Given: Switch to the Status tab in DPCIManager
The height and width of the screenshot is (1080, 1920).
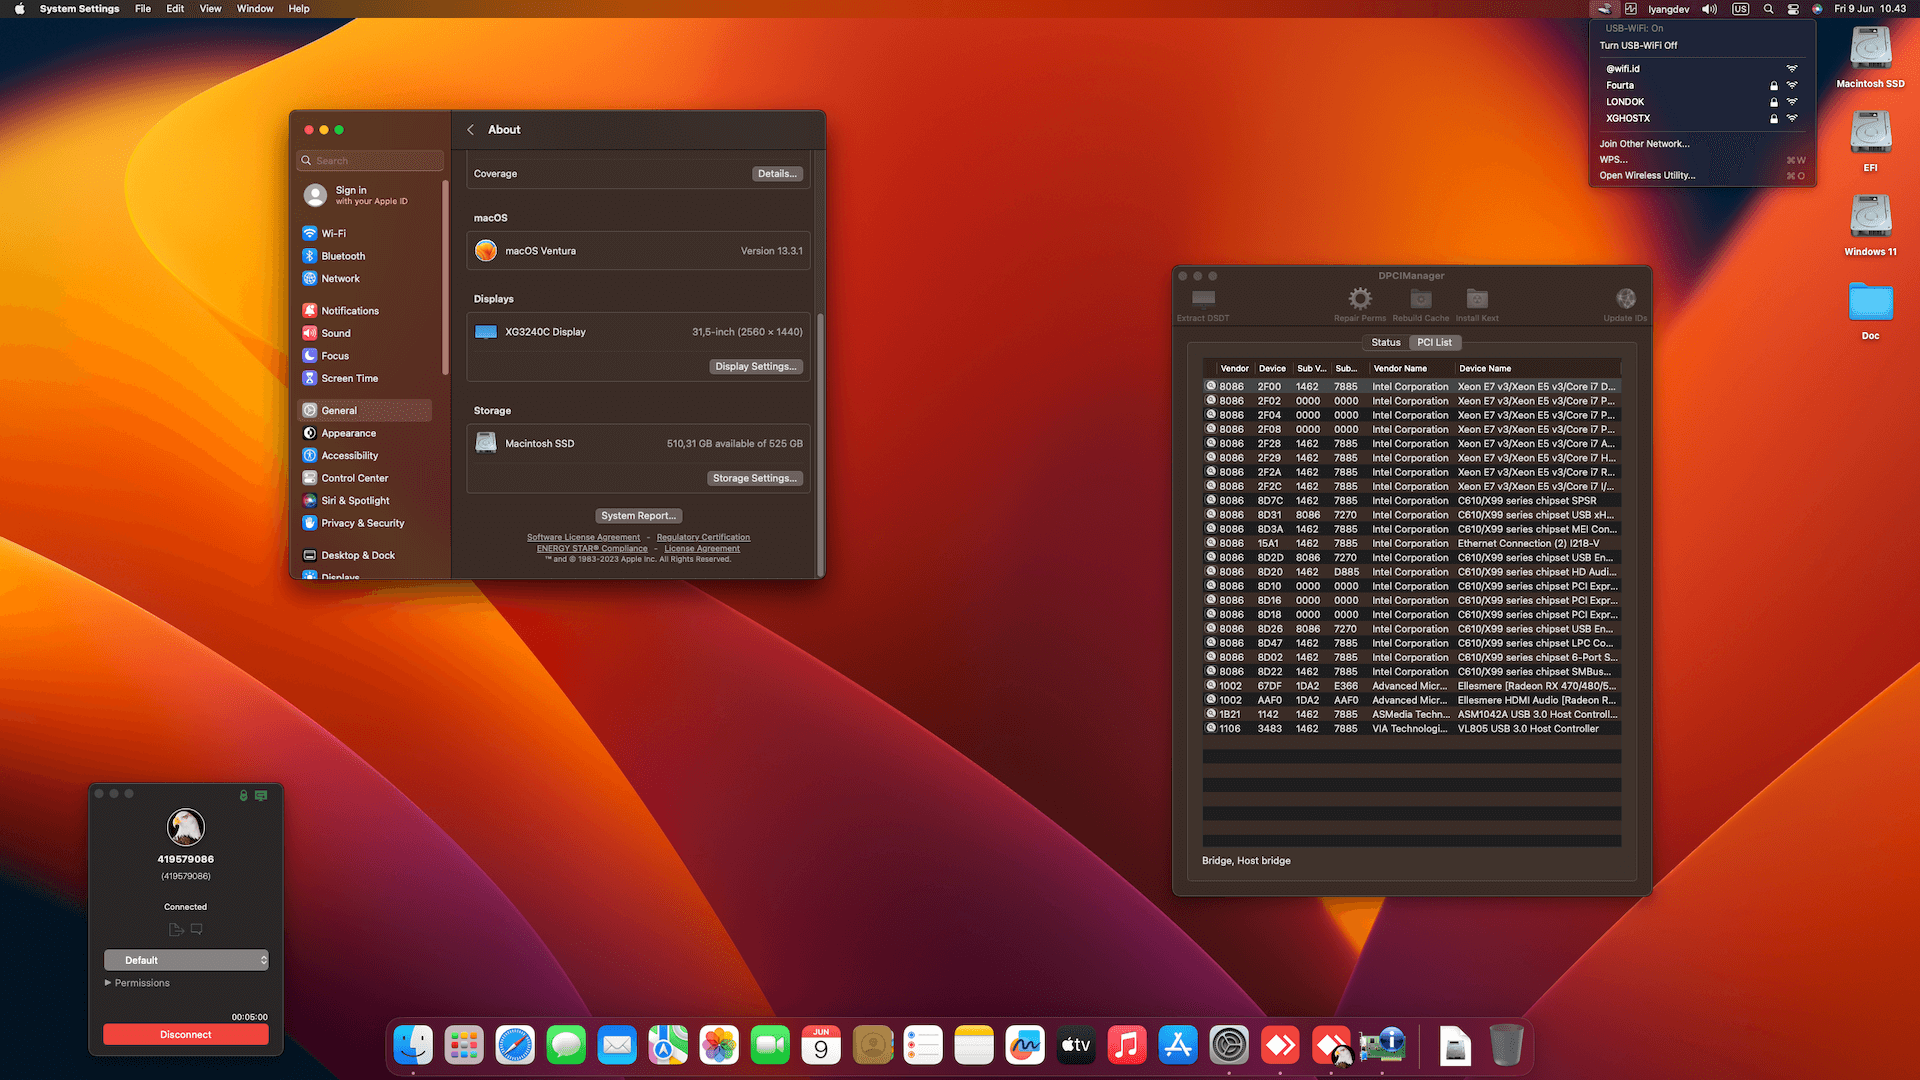Looking at the screenshot, I should [1385, 342].
